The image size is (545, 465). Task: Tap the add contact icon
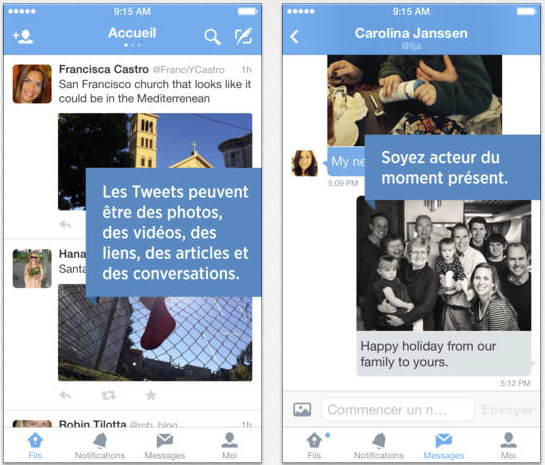click(x=23, y=36)
